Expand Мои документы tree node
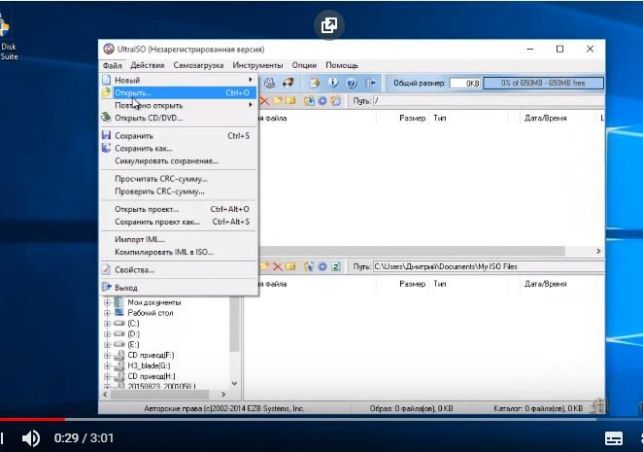643x452 pixels. point(107,302)
